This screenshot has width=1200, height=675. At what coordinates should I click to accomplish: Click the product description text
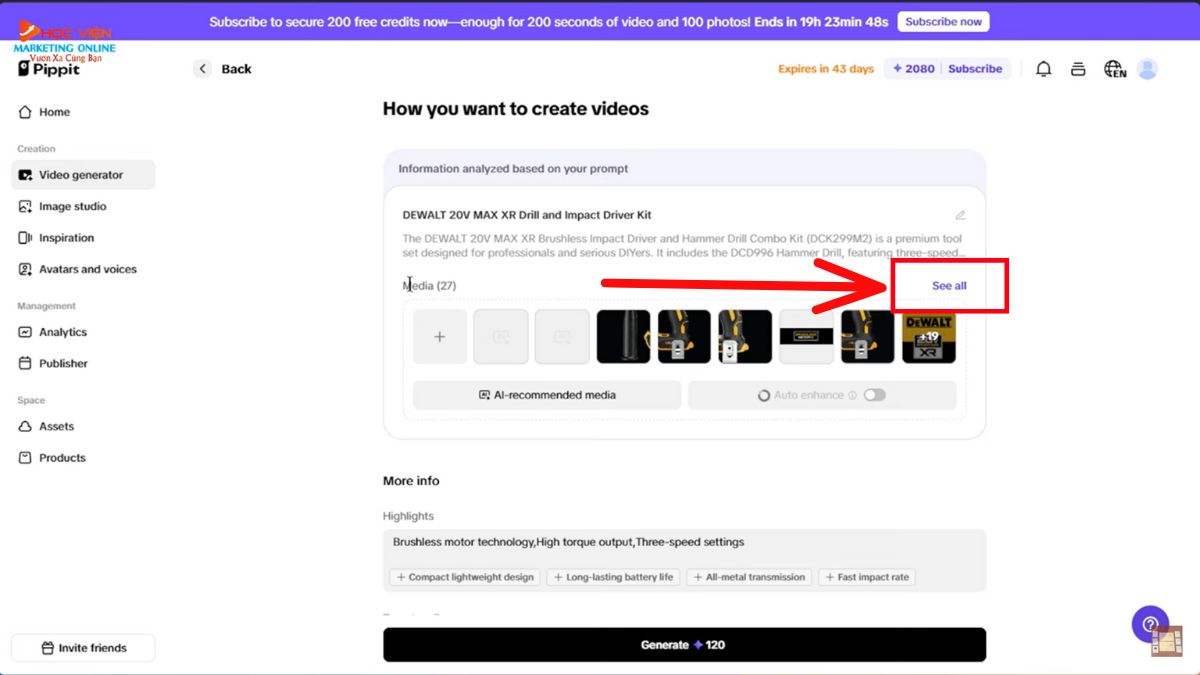tap(683, 246)
